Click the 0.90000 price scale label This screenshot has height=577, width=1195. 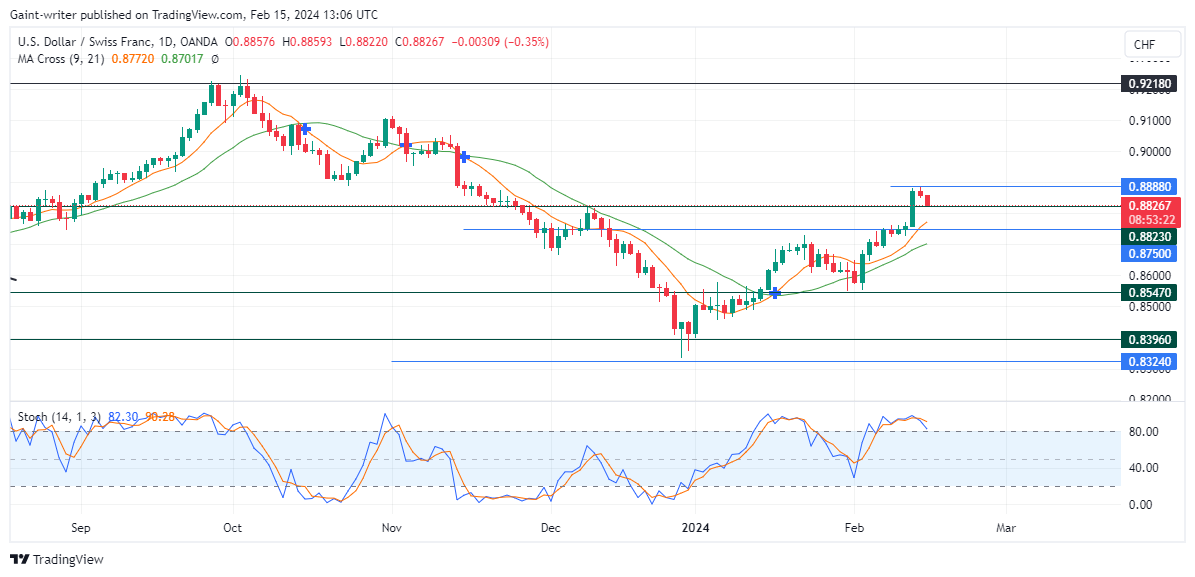pyautogui.click(x=1149, y=152)
